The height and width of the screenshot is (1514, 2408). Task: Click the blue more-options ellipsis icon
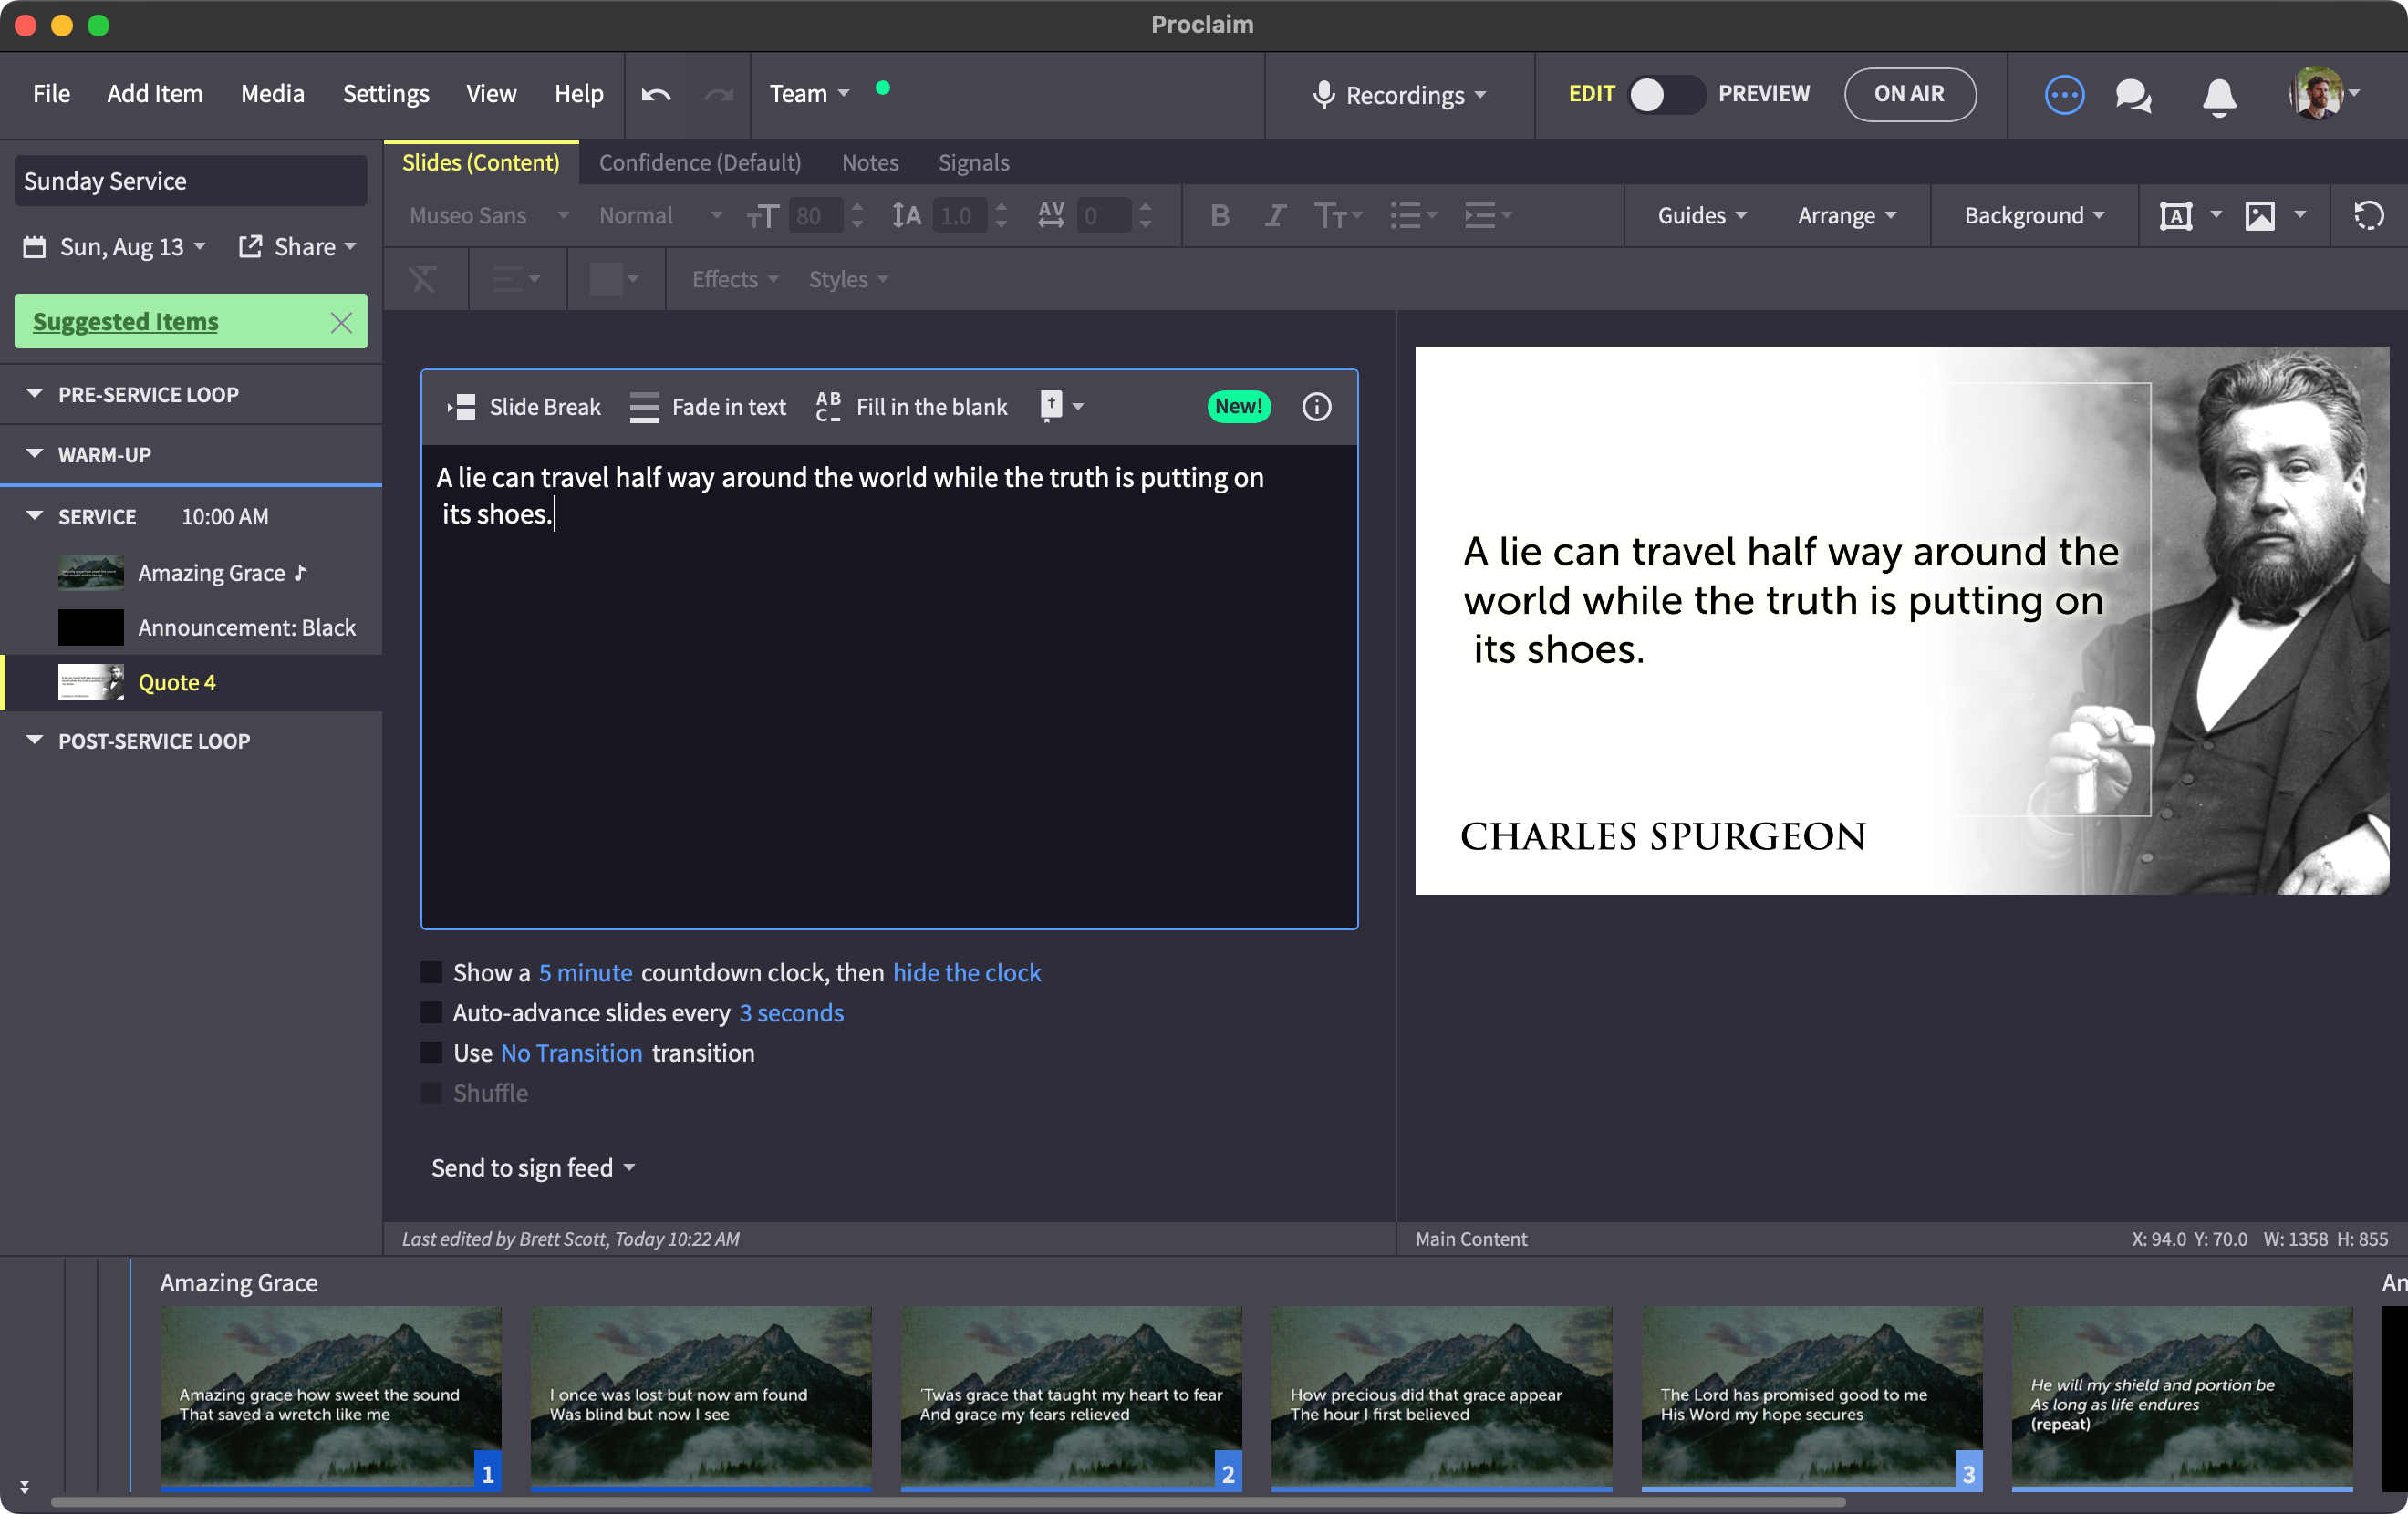coord(2064,95)
